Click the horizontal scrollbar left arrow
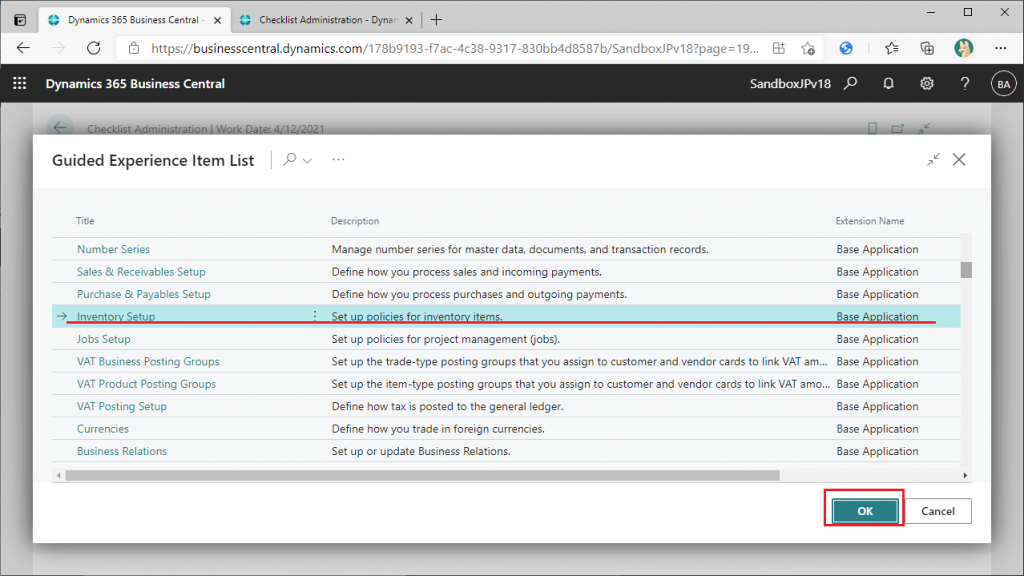This screenshot has width=1024, height=576. click(58, 475)
